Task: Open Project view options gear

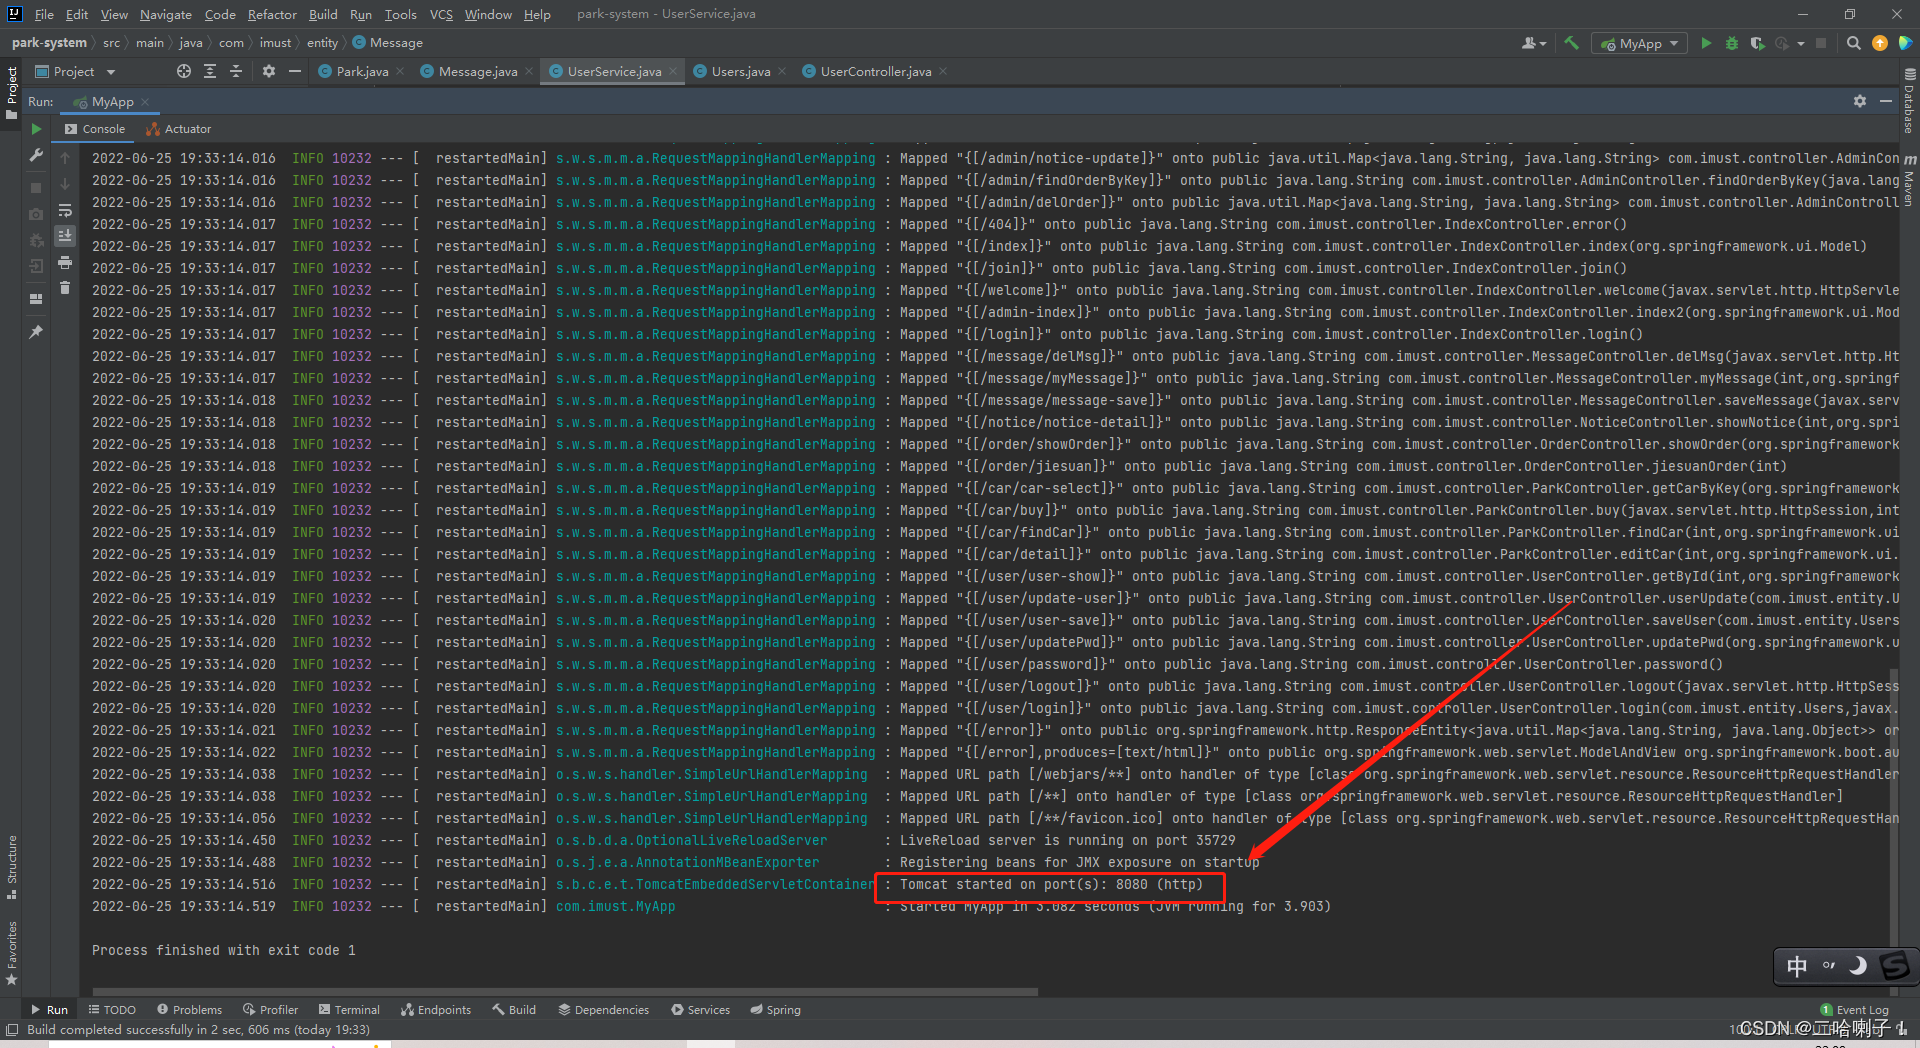Action: click(x=268, y=71)
